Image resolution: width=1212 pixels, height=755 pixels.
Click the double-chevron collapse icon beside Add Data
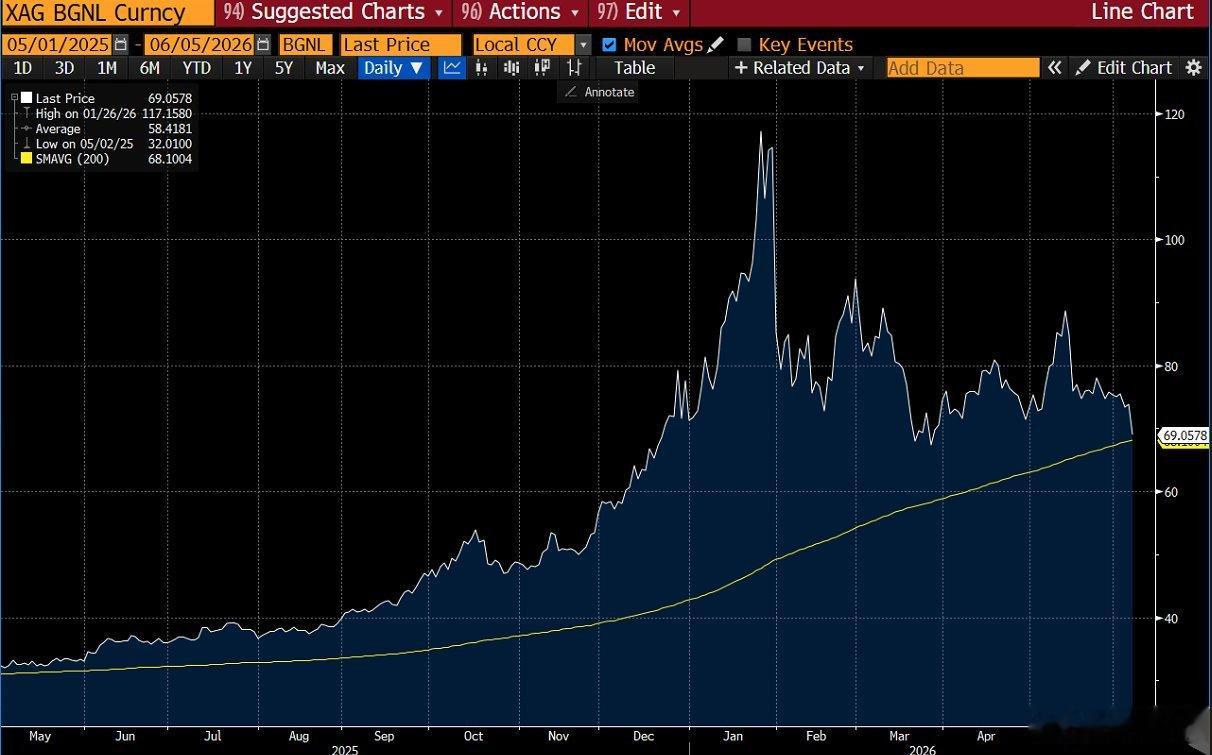point(1054,68)
